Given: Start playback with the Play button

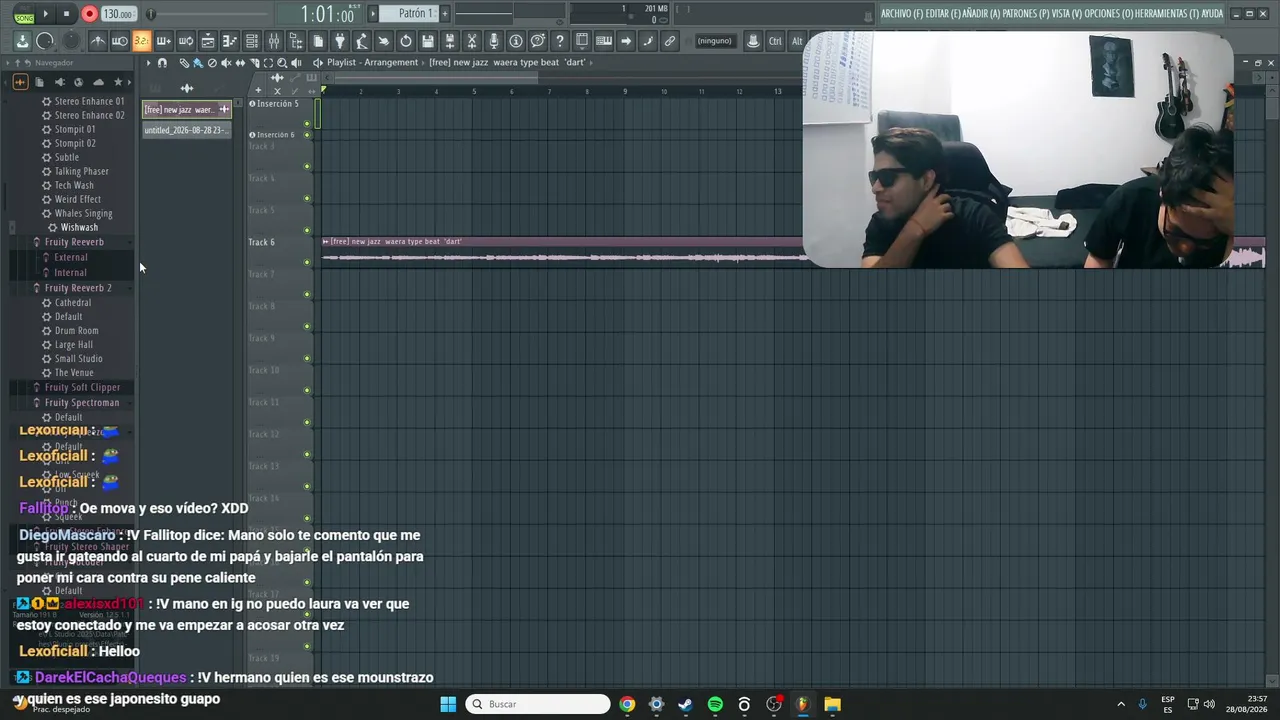Looking at the screenshot, I should pyautogui.click(x=45, y=14).
